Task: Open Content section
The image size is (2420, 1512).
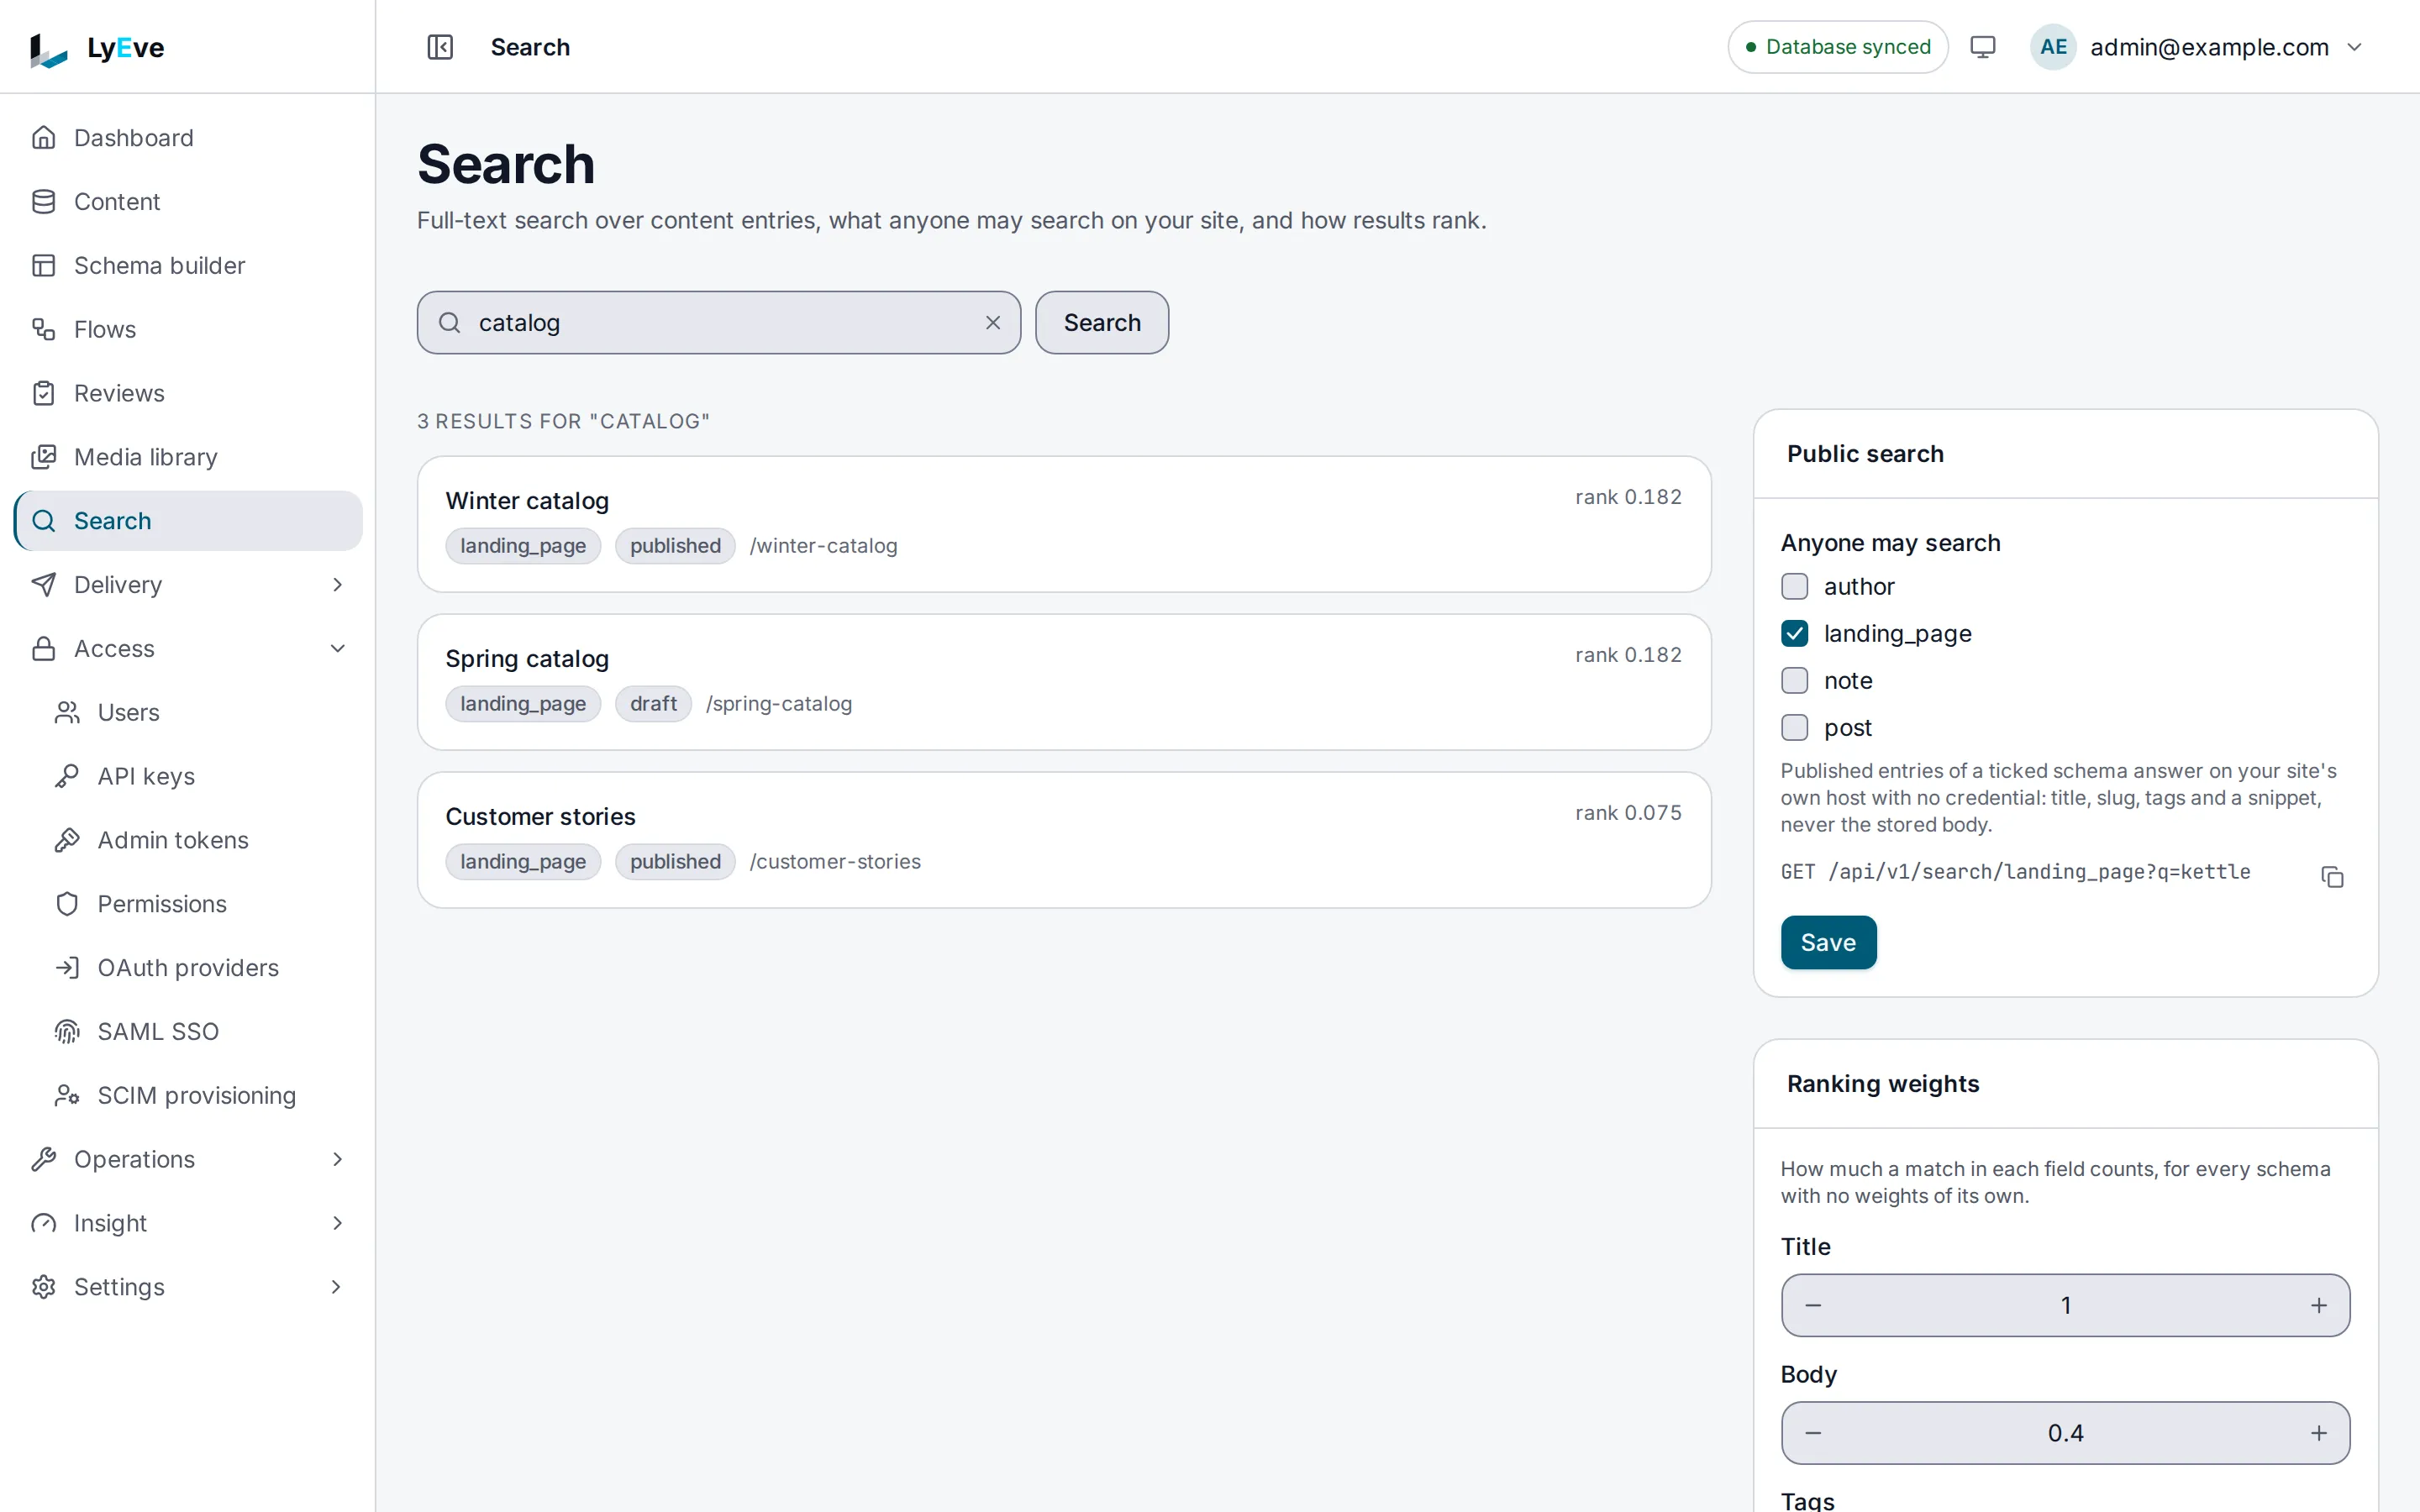Action: point(188,202)
